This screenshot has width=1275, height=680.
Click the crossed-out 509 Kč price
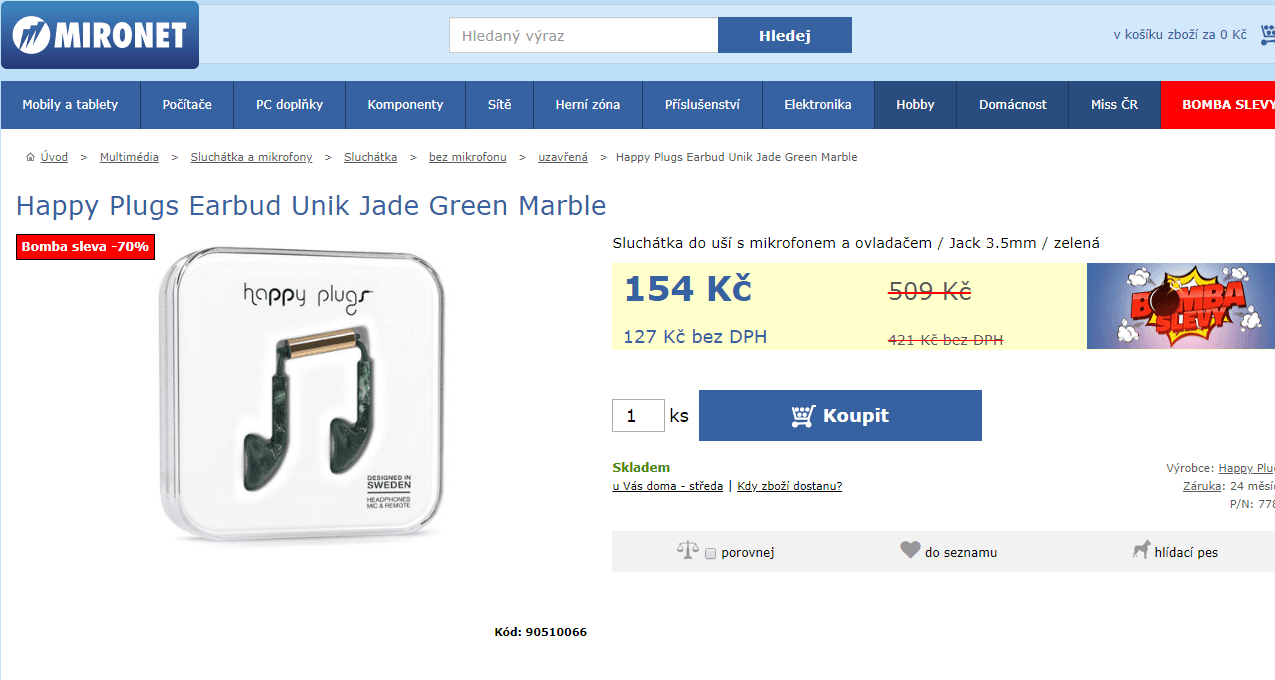[x=930, y=292]
